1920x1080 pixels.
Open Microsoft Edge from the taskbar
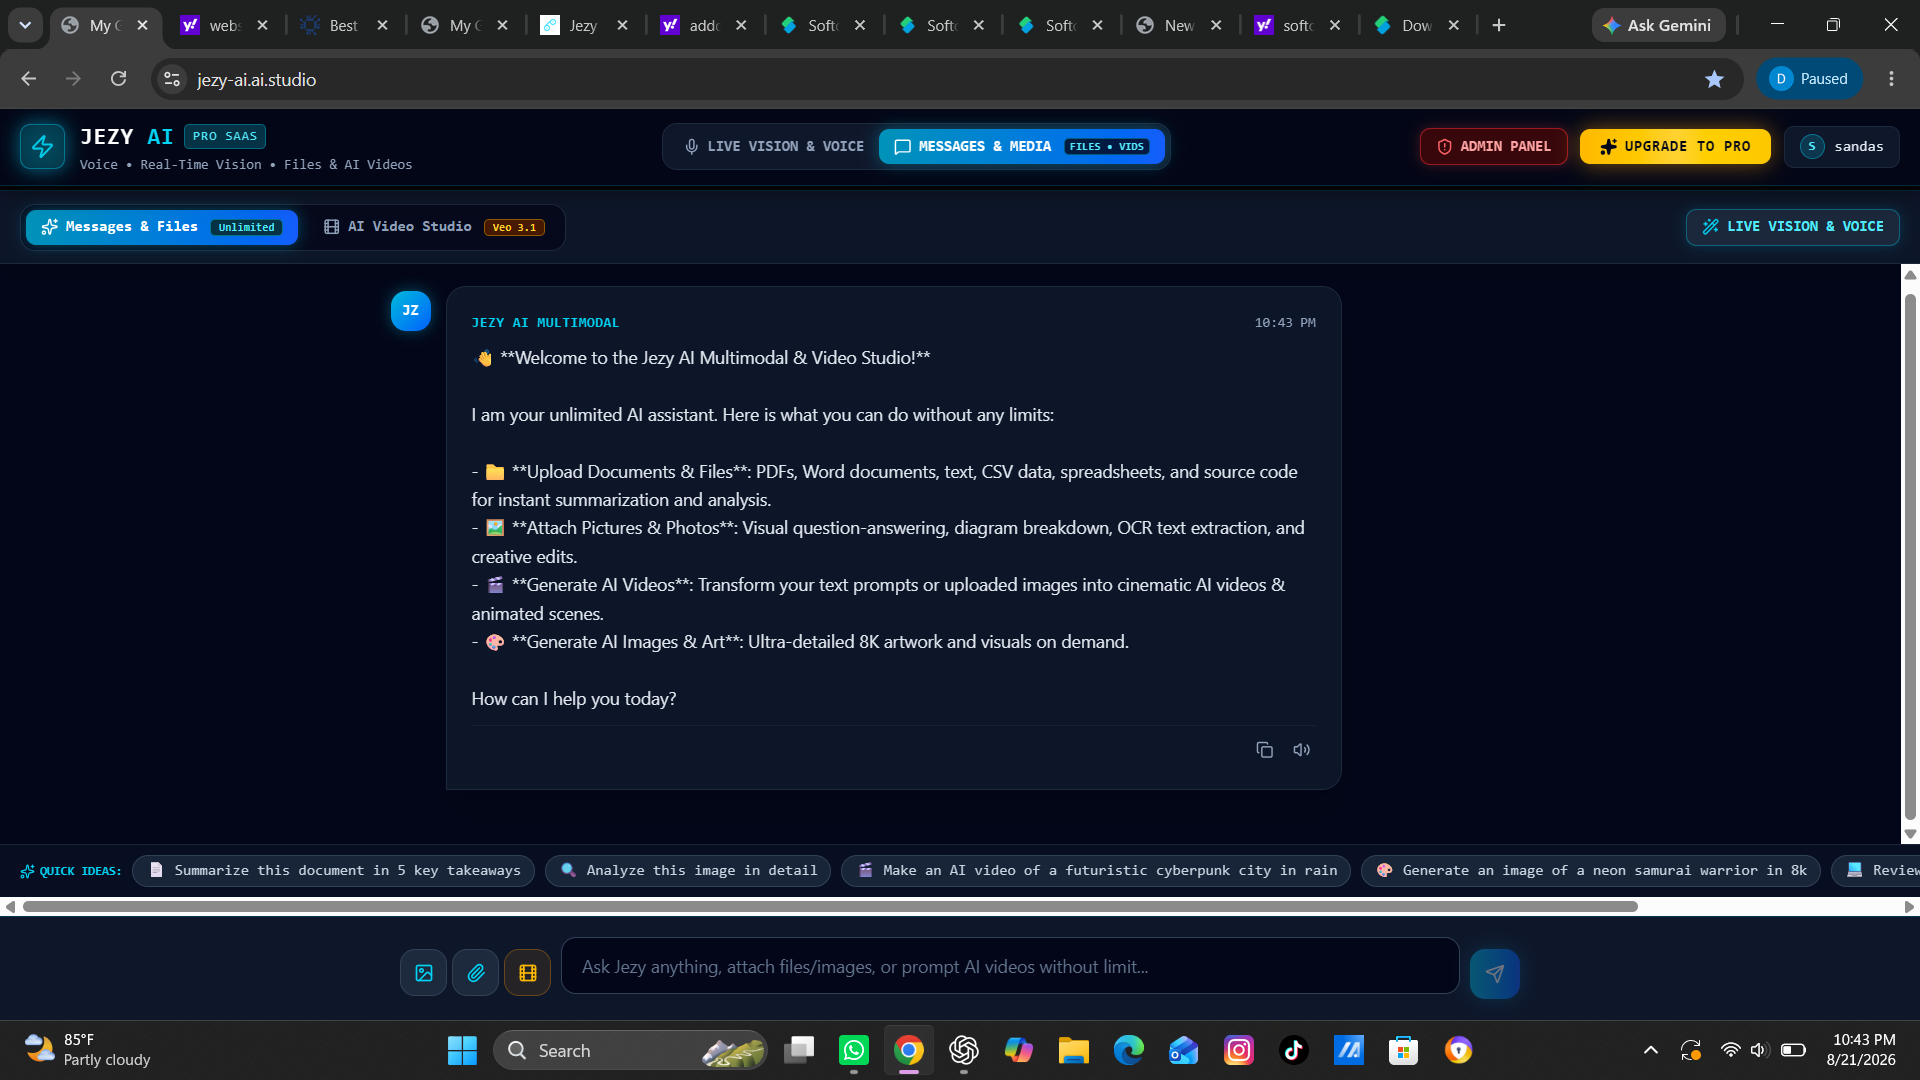click(1129, 1050)
